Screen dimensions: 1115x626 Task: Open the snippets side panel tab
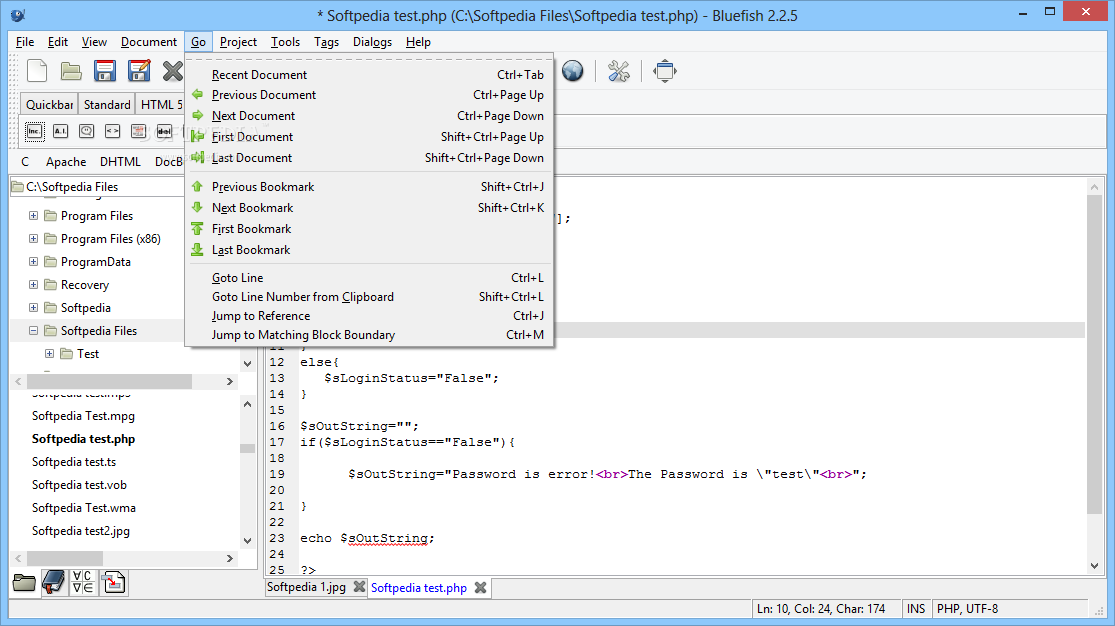tap(113, 583)
